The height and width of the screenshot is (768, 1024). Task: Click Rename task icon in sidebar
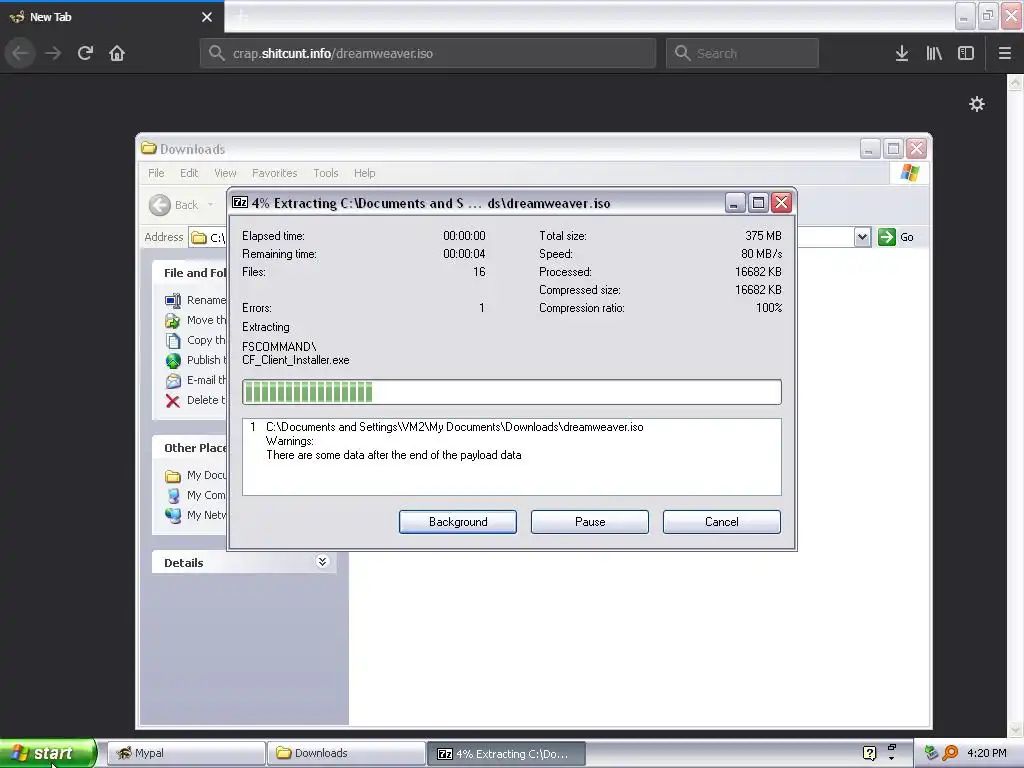pyautogui.click(x=172, y=300)
